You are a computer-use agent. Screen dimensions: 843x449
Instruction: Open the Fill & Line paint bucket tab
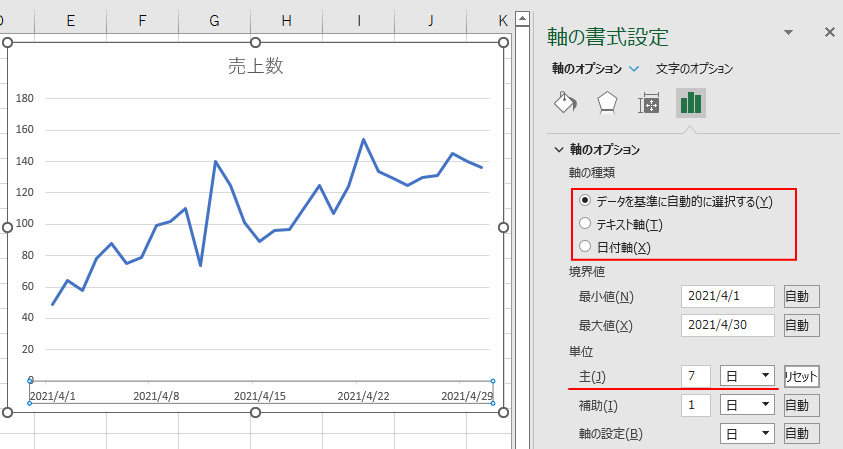point(565,103)
